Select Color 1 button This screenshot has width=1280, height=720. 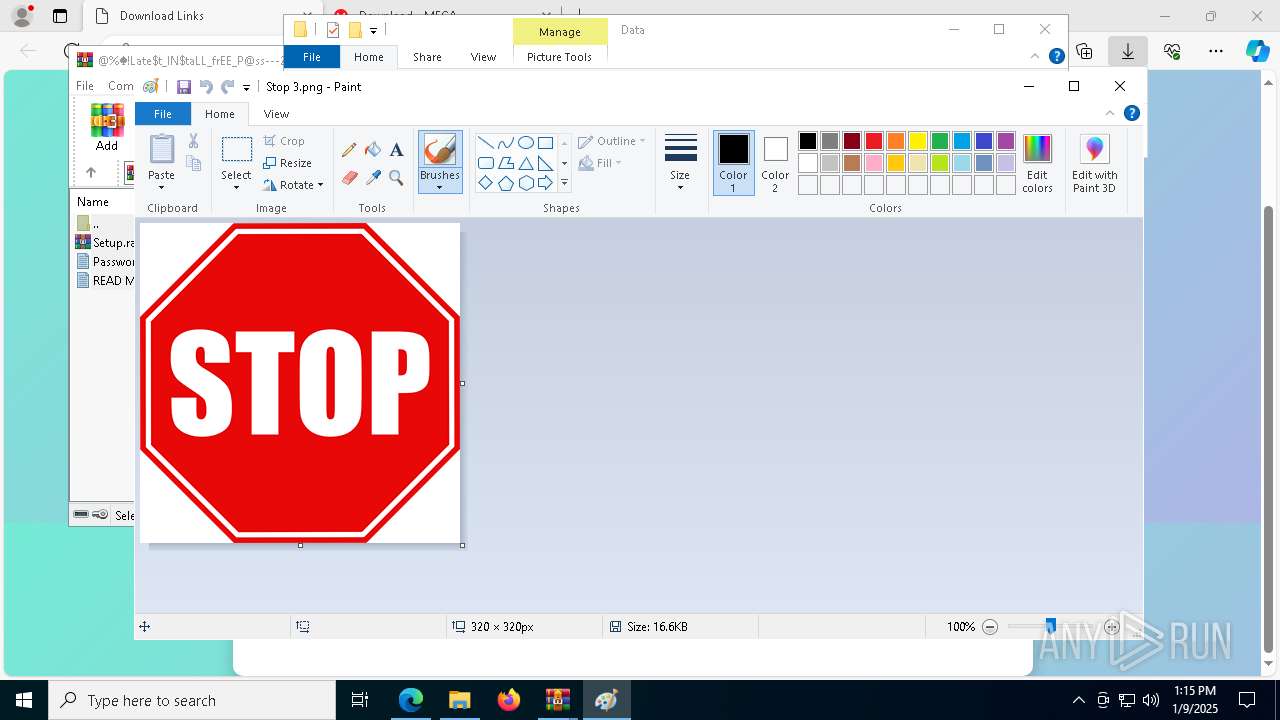click(733, 163)
